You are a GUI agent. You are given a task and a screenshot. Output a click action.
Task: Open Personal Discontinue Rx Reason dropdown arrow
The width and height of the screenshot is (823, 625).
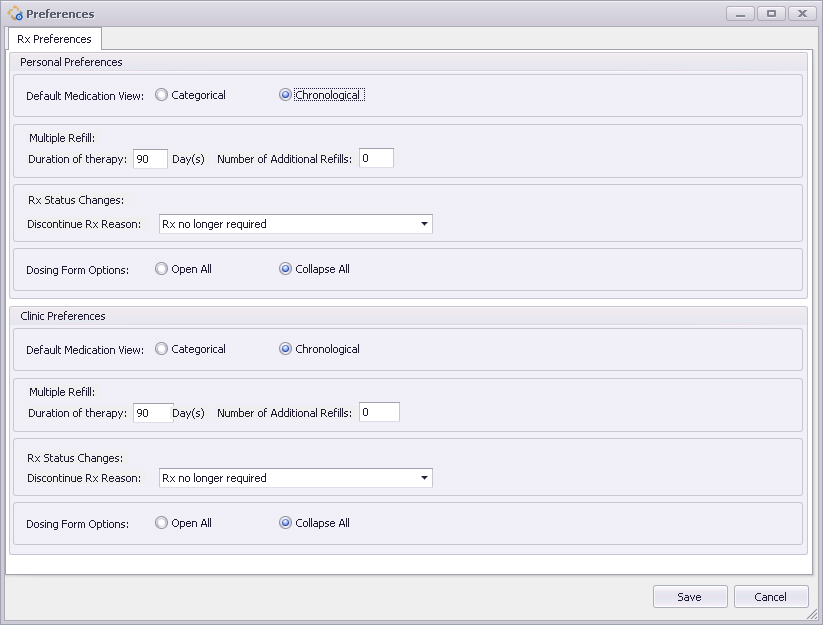(424, 224)
